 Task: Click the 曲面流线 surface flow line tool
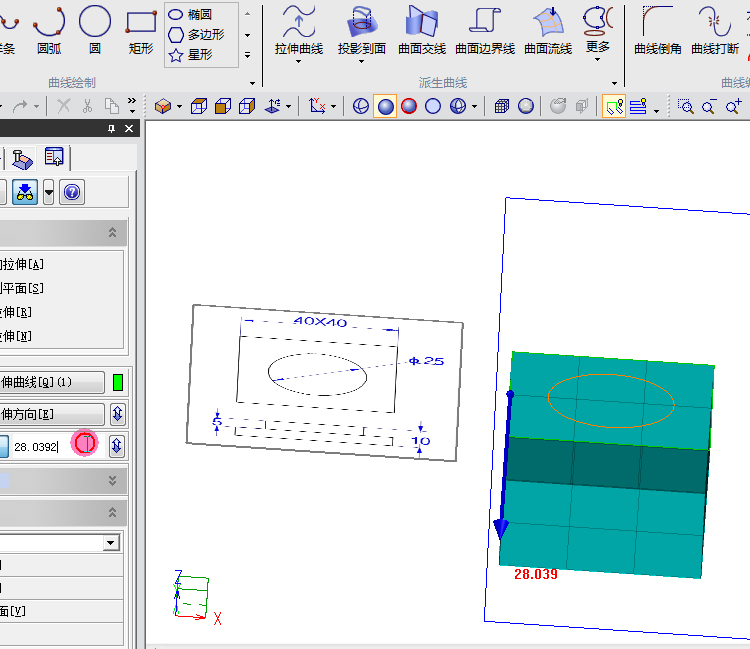[x=548, y=30]
